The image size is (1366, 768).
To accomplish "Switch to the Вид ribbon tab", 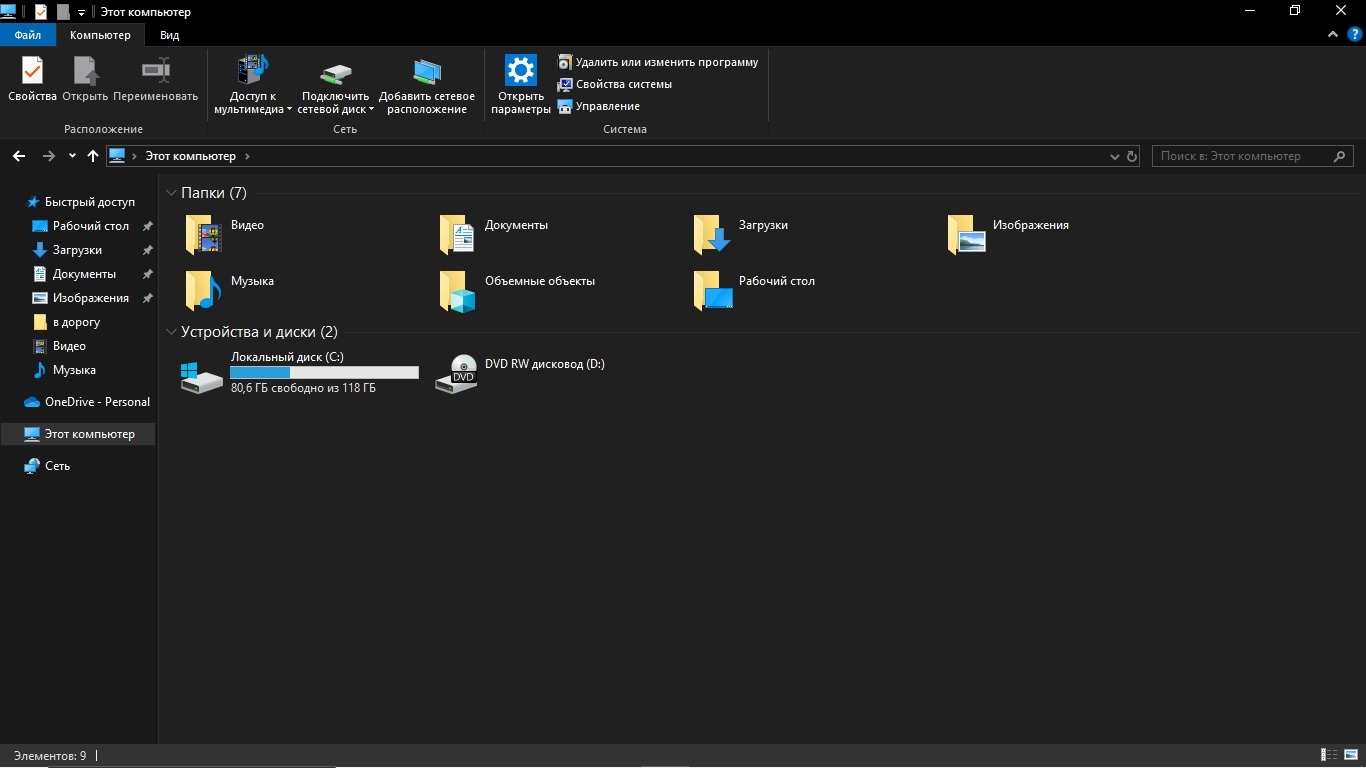I will coord(170,35).
